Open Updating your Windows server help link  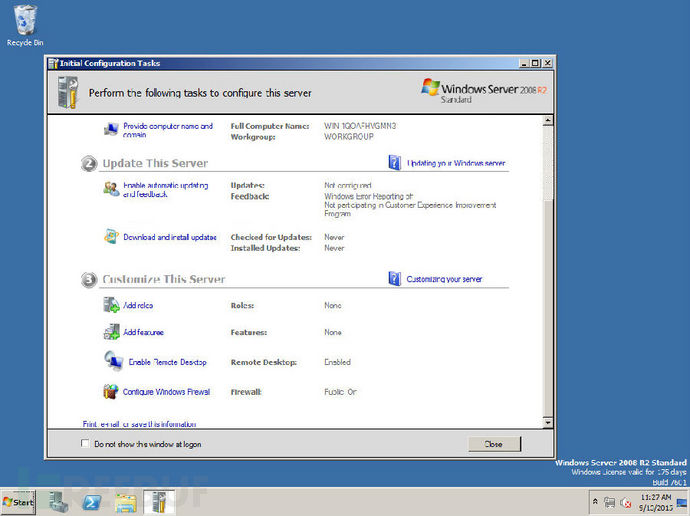tap(456, 163)
